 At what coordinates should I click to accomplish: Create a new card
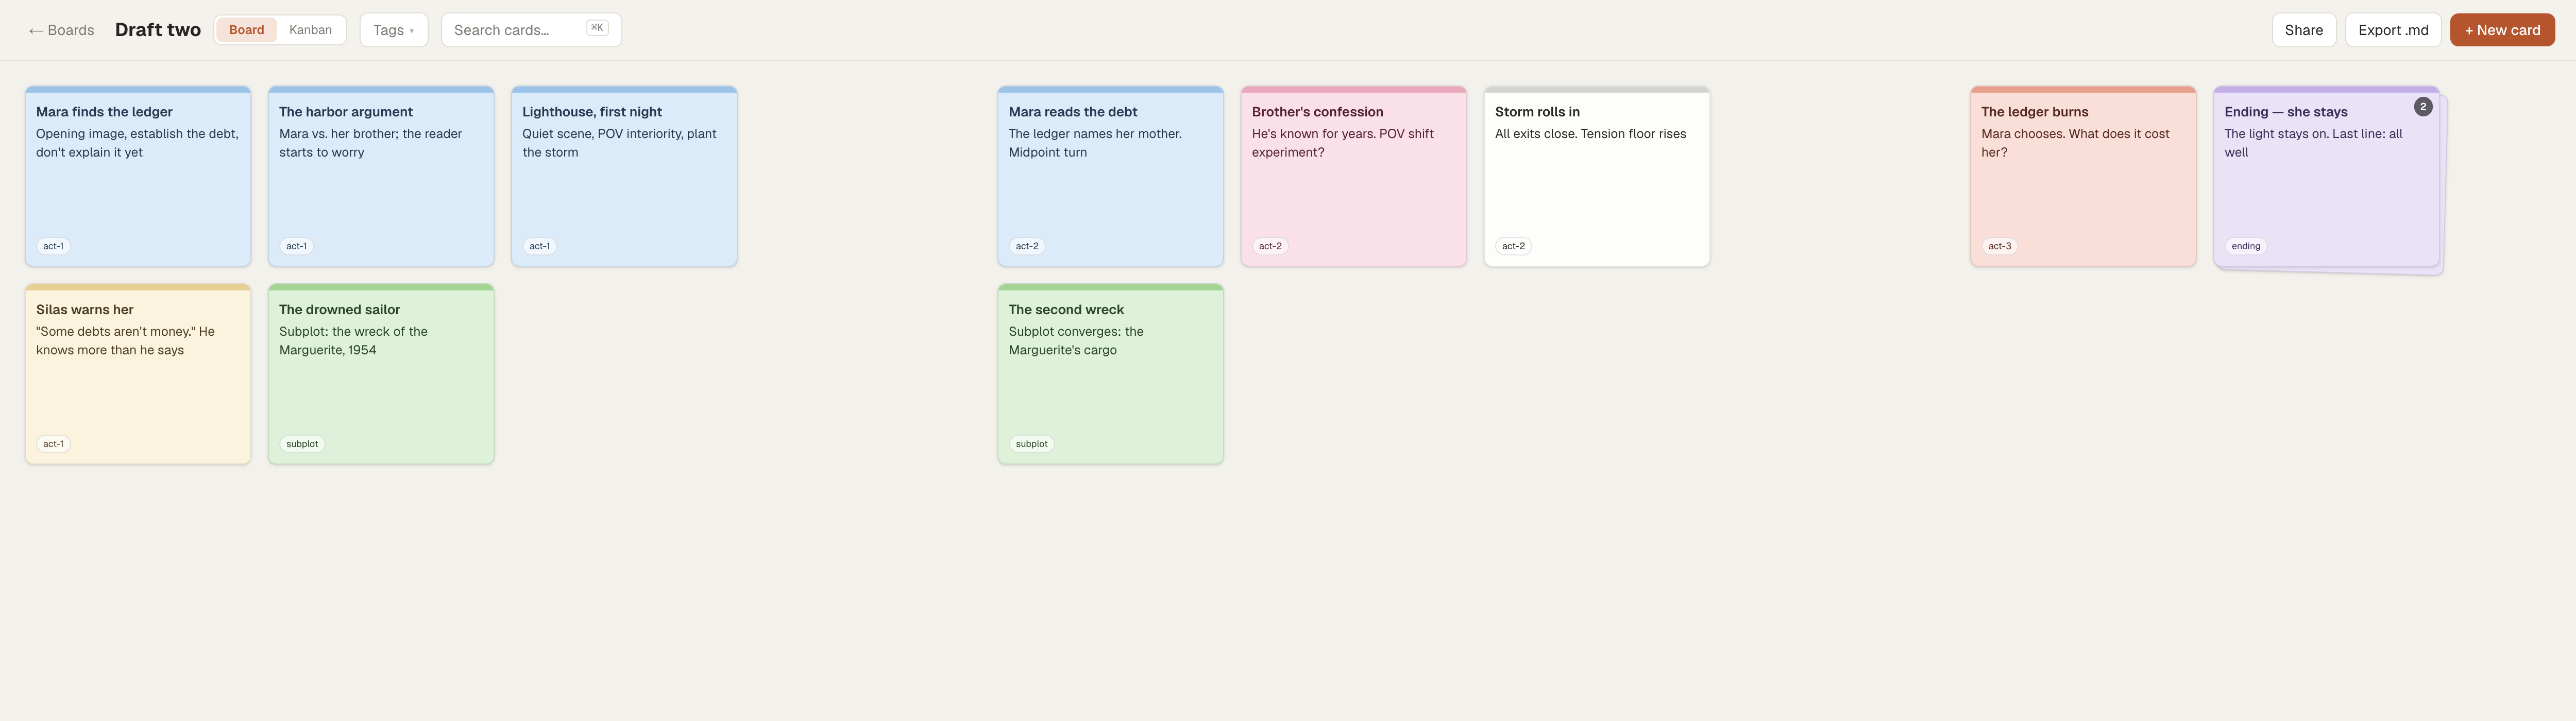2501,30
